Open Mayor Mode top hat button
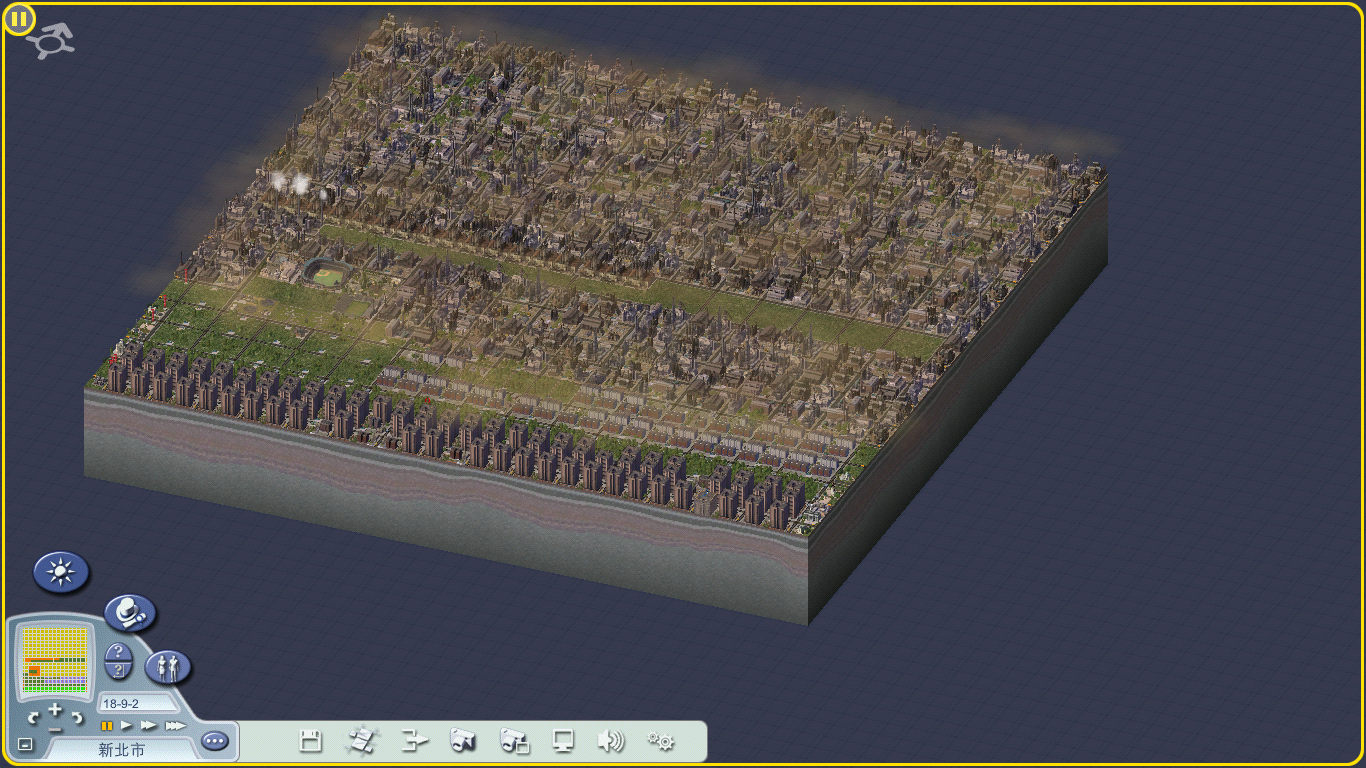This screenshot has width=1366, height=768. click(x=131, y=612)
